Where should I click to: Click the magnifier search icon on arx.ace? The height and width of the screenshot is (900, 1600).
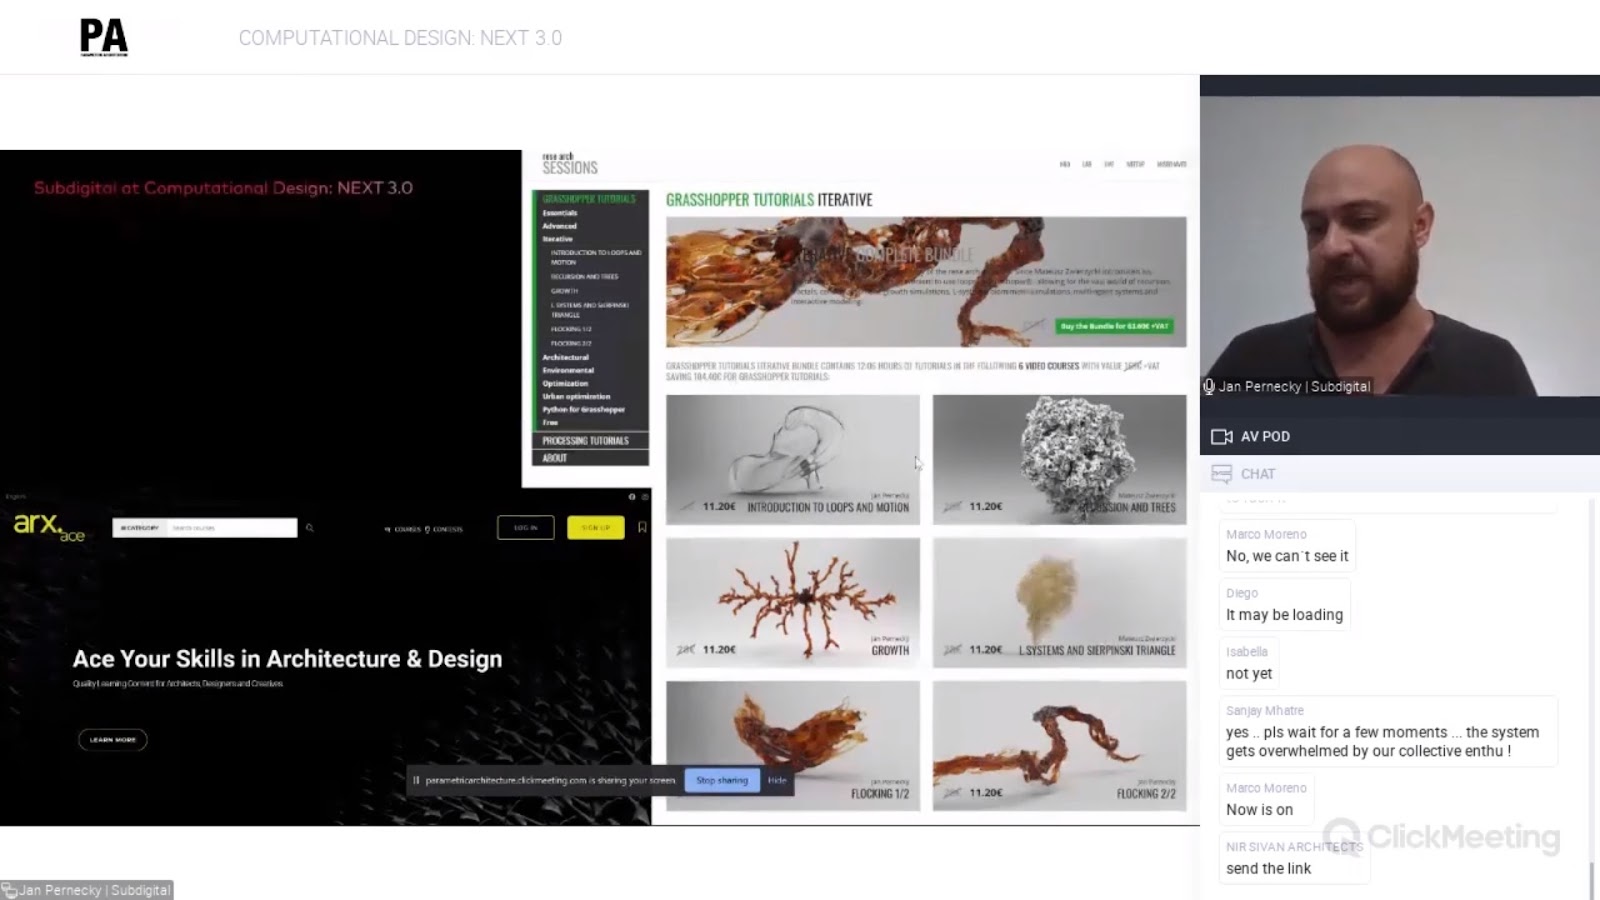tap(310, 528)
